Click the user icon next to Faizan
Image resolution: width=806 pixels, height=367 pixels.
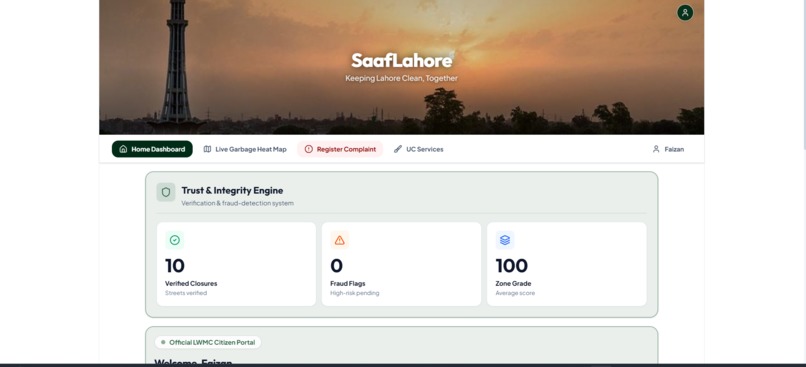coord(656,149)
